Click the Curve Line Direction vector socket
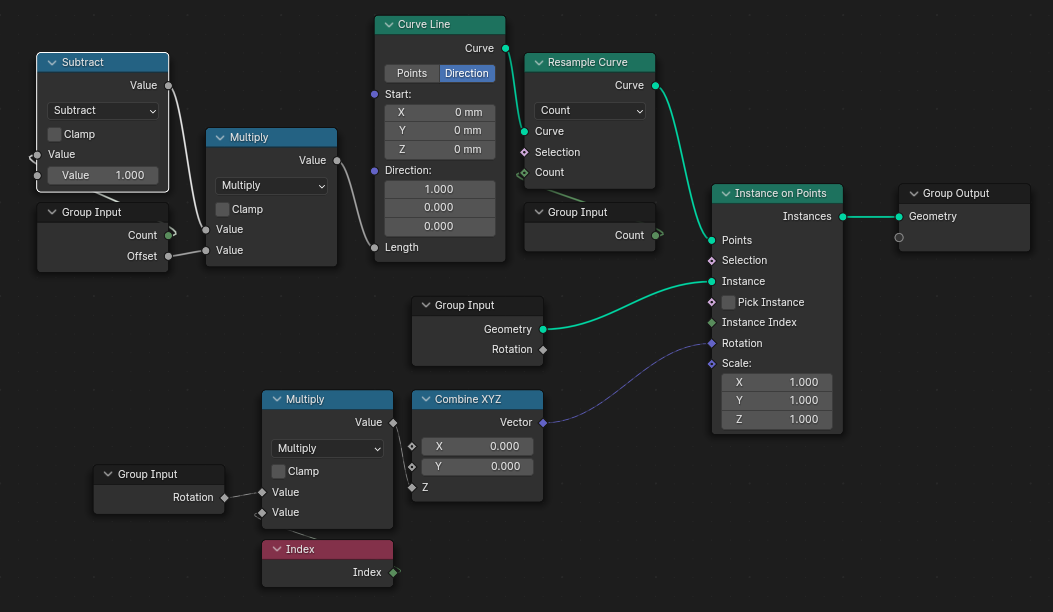The image size is (1053, 612). tap(375, 171)
